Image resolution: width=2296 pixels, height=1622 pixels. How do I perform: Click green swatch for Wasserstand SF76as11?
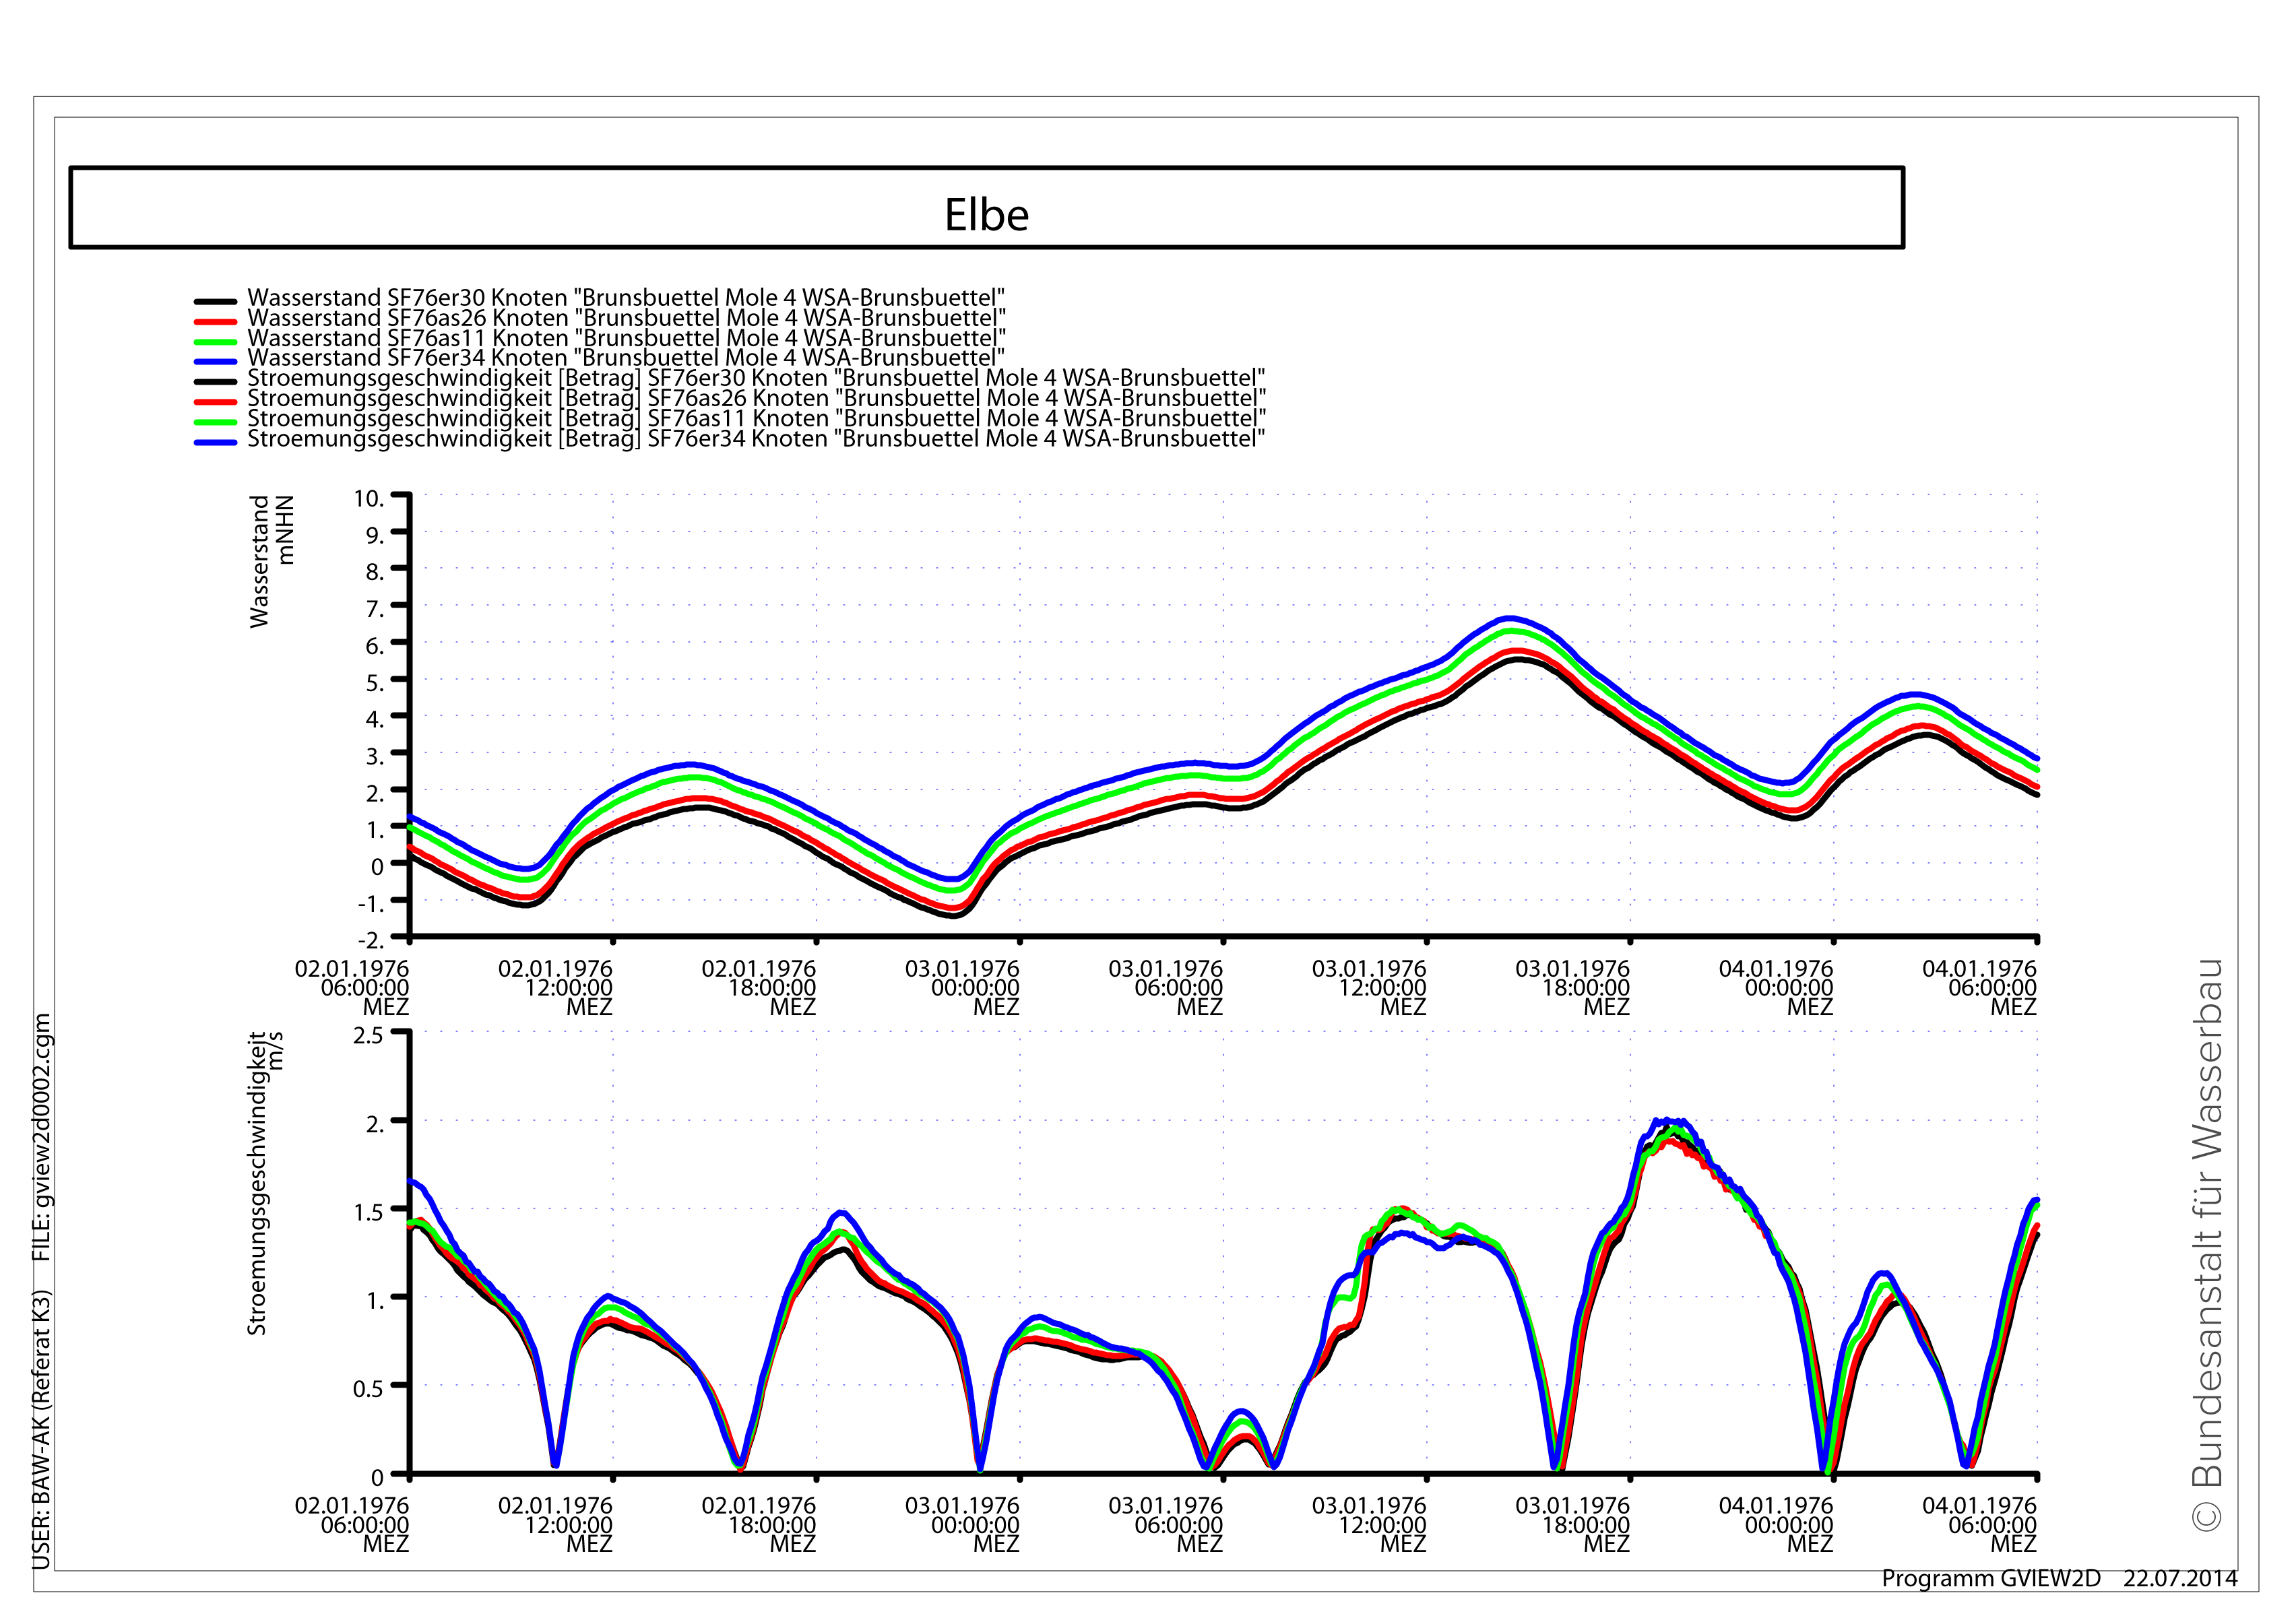(215, 341)
